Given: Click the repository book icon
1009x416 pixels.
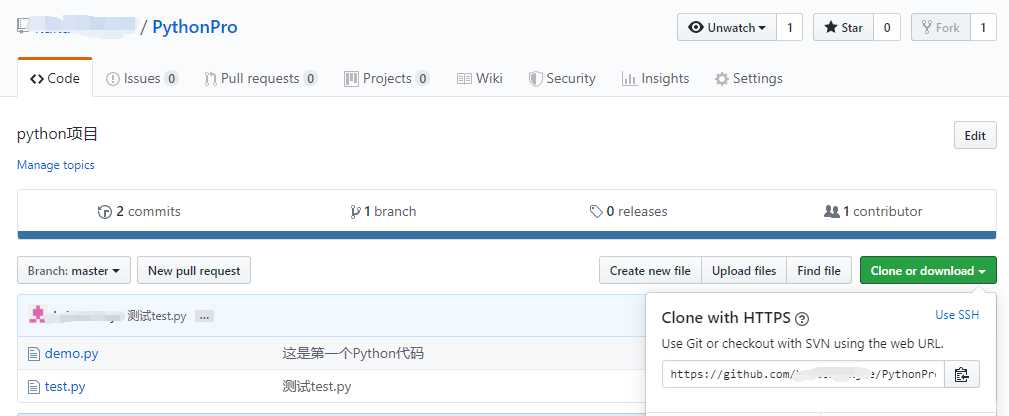Looking at the screenshot, I should tap(23, 25).
